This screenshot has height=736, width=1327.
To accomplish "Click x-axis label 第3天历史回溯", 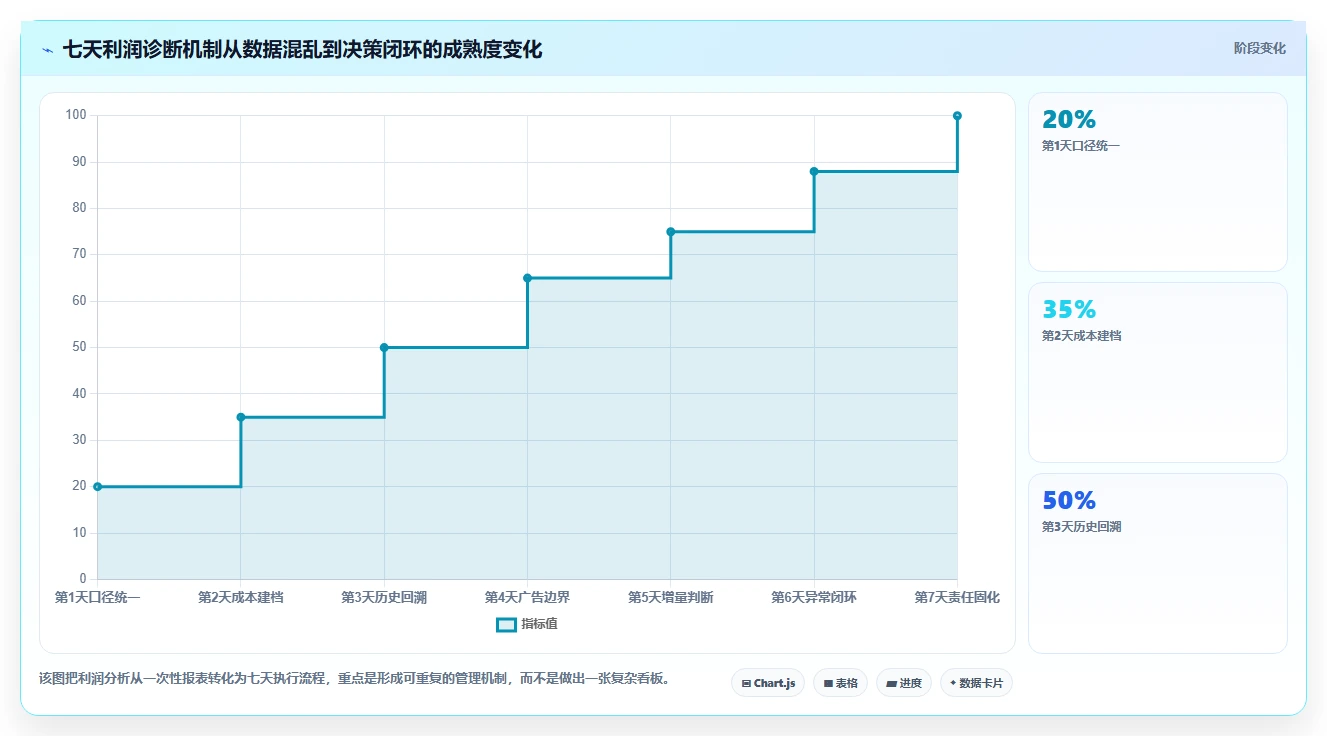I will tap(384, 598).
